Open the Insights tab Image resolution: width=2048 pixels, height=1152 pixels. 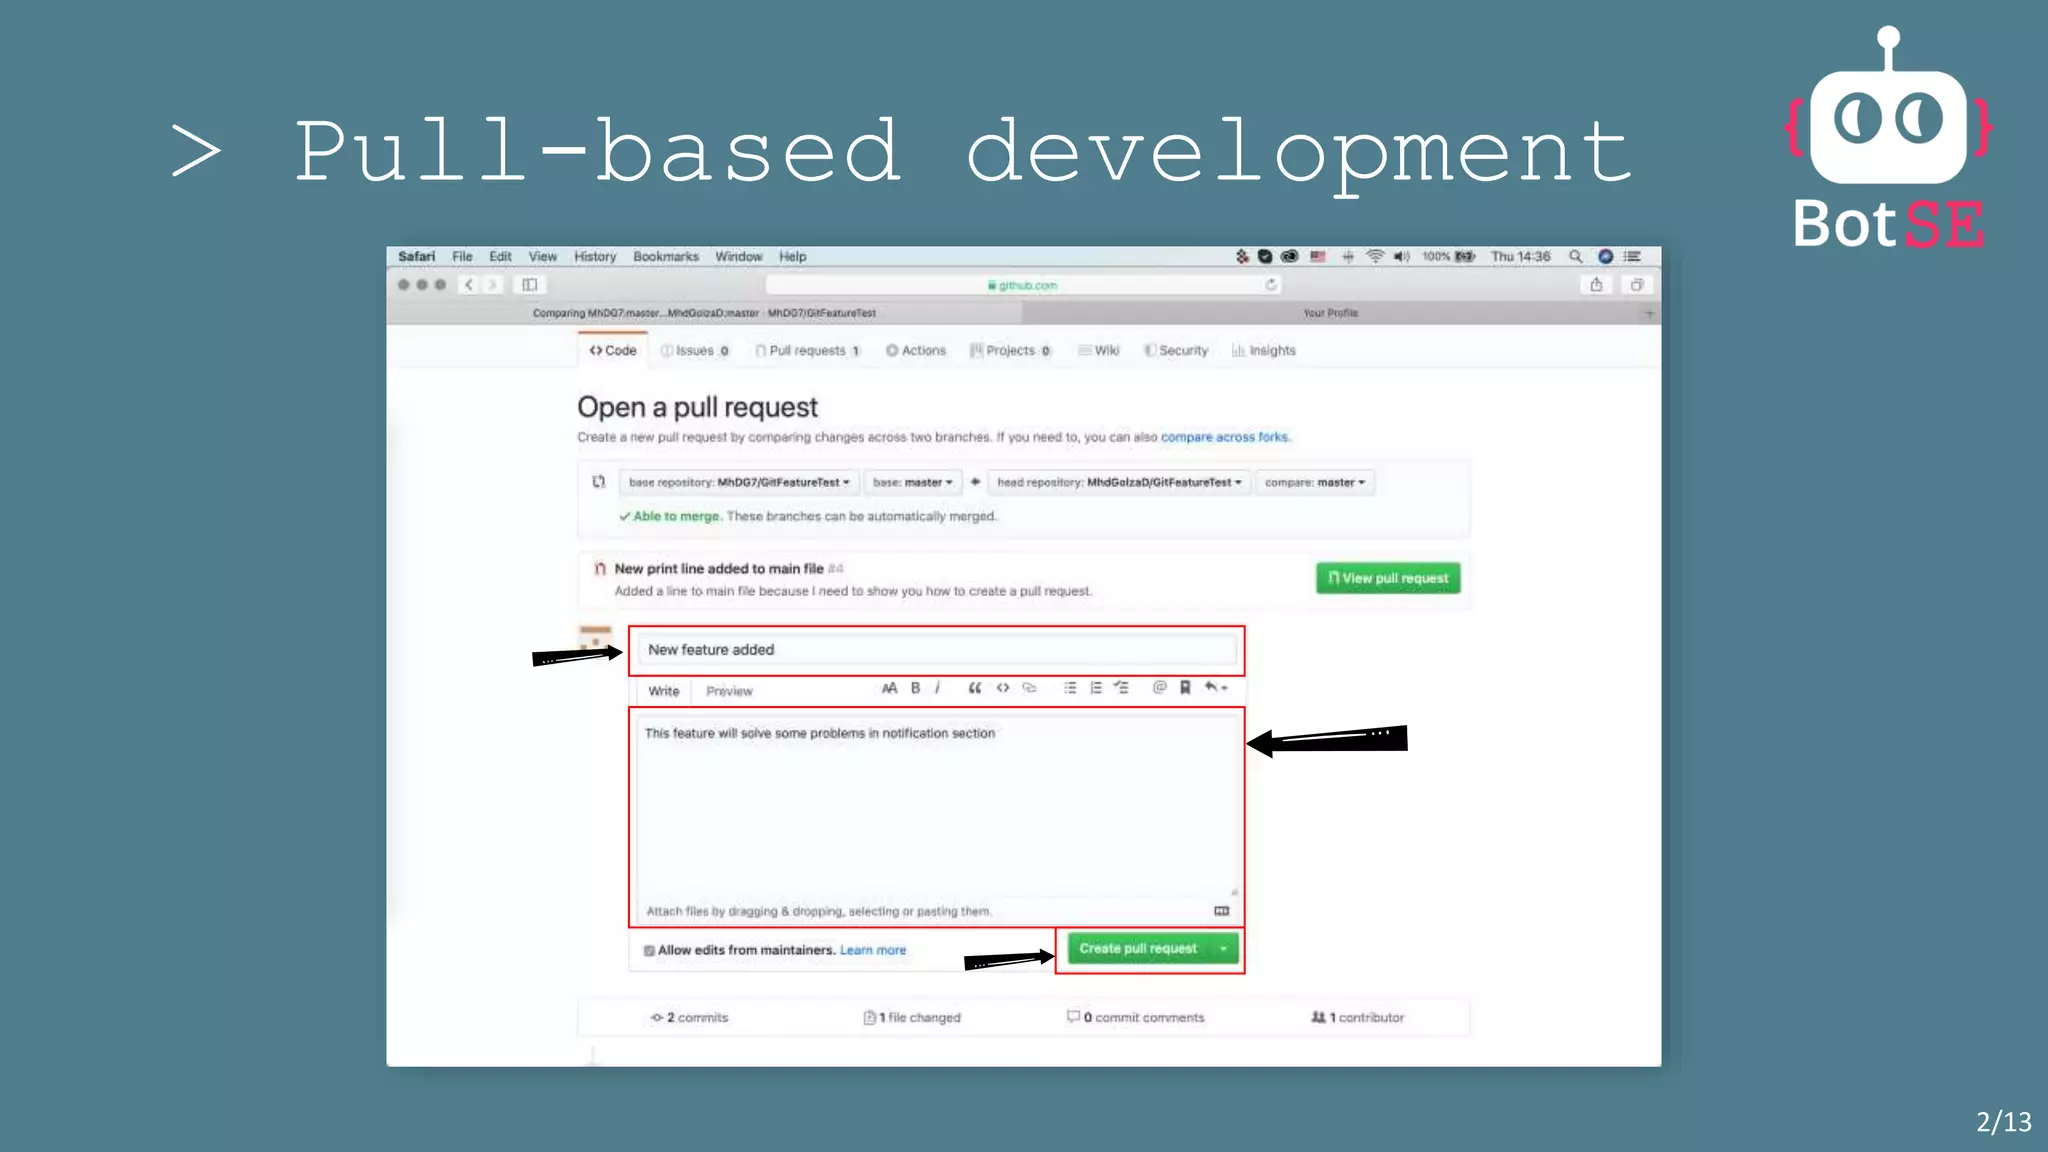pyautogui.click(x=1264, y=351)
